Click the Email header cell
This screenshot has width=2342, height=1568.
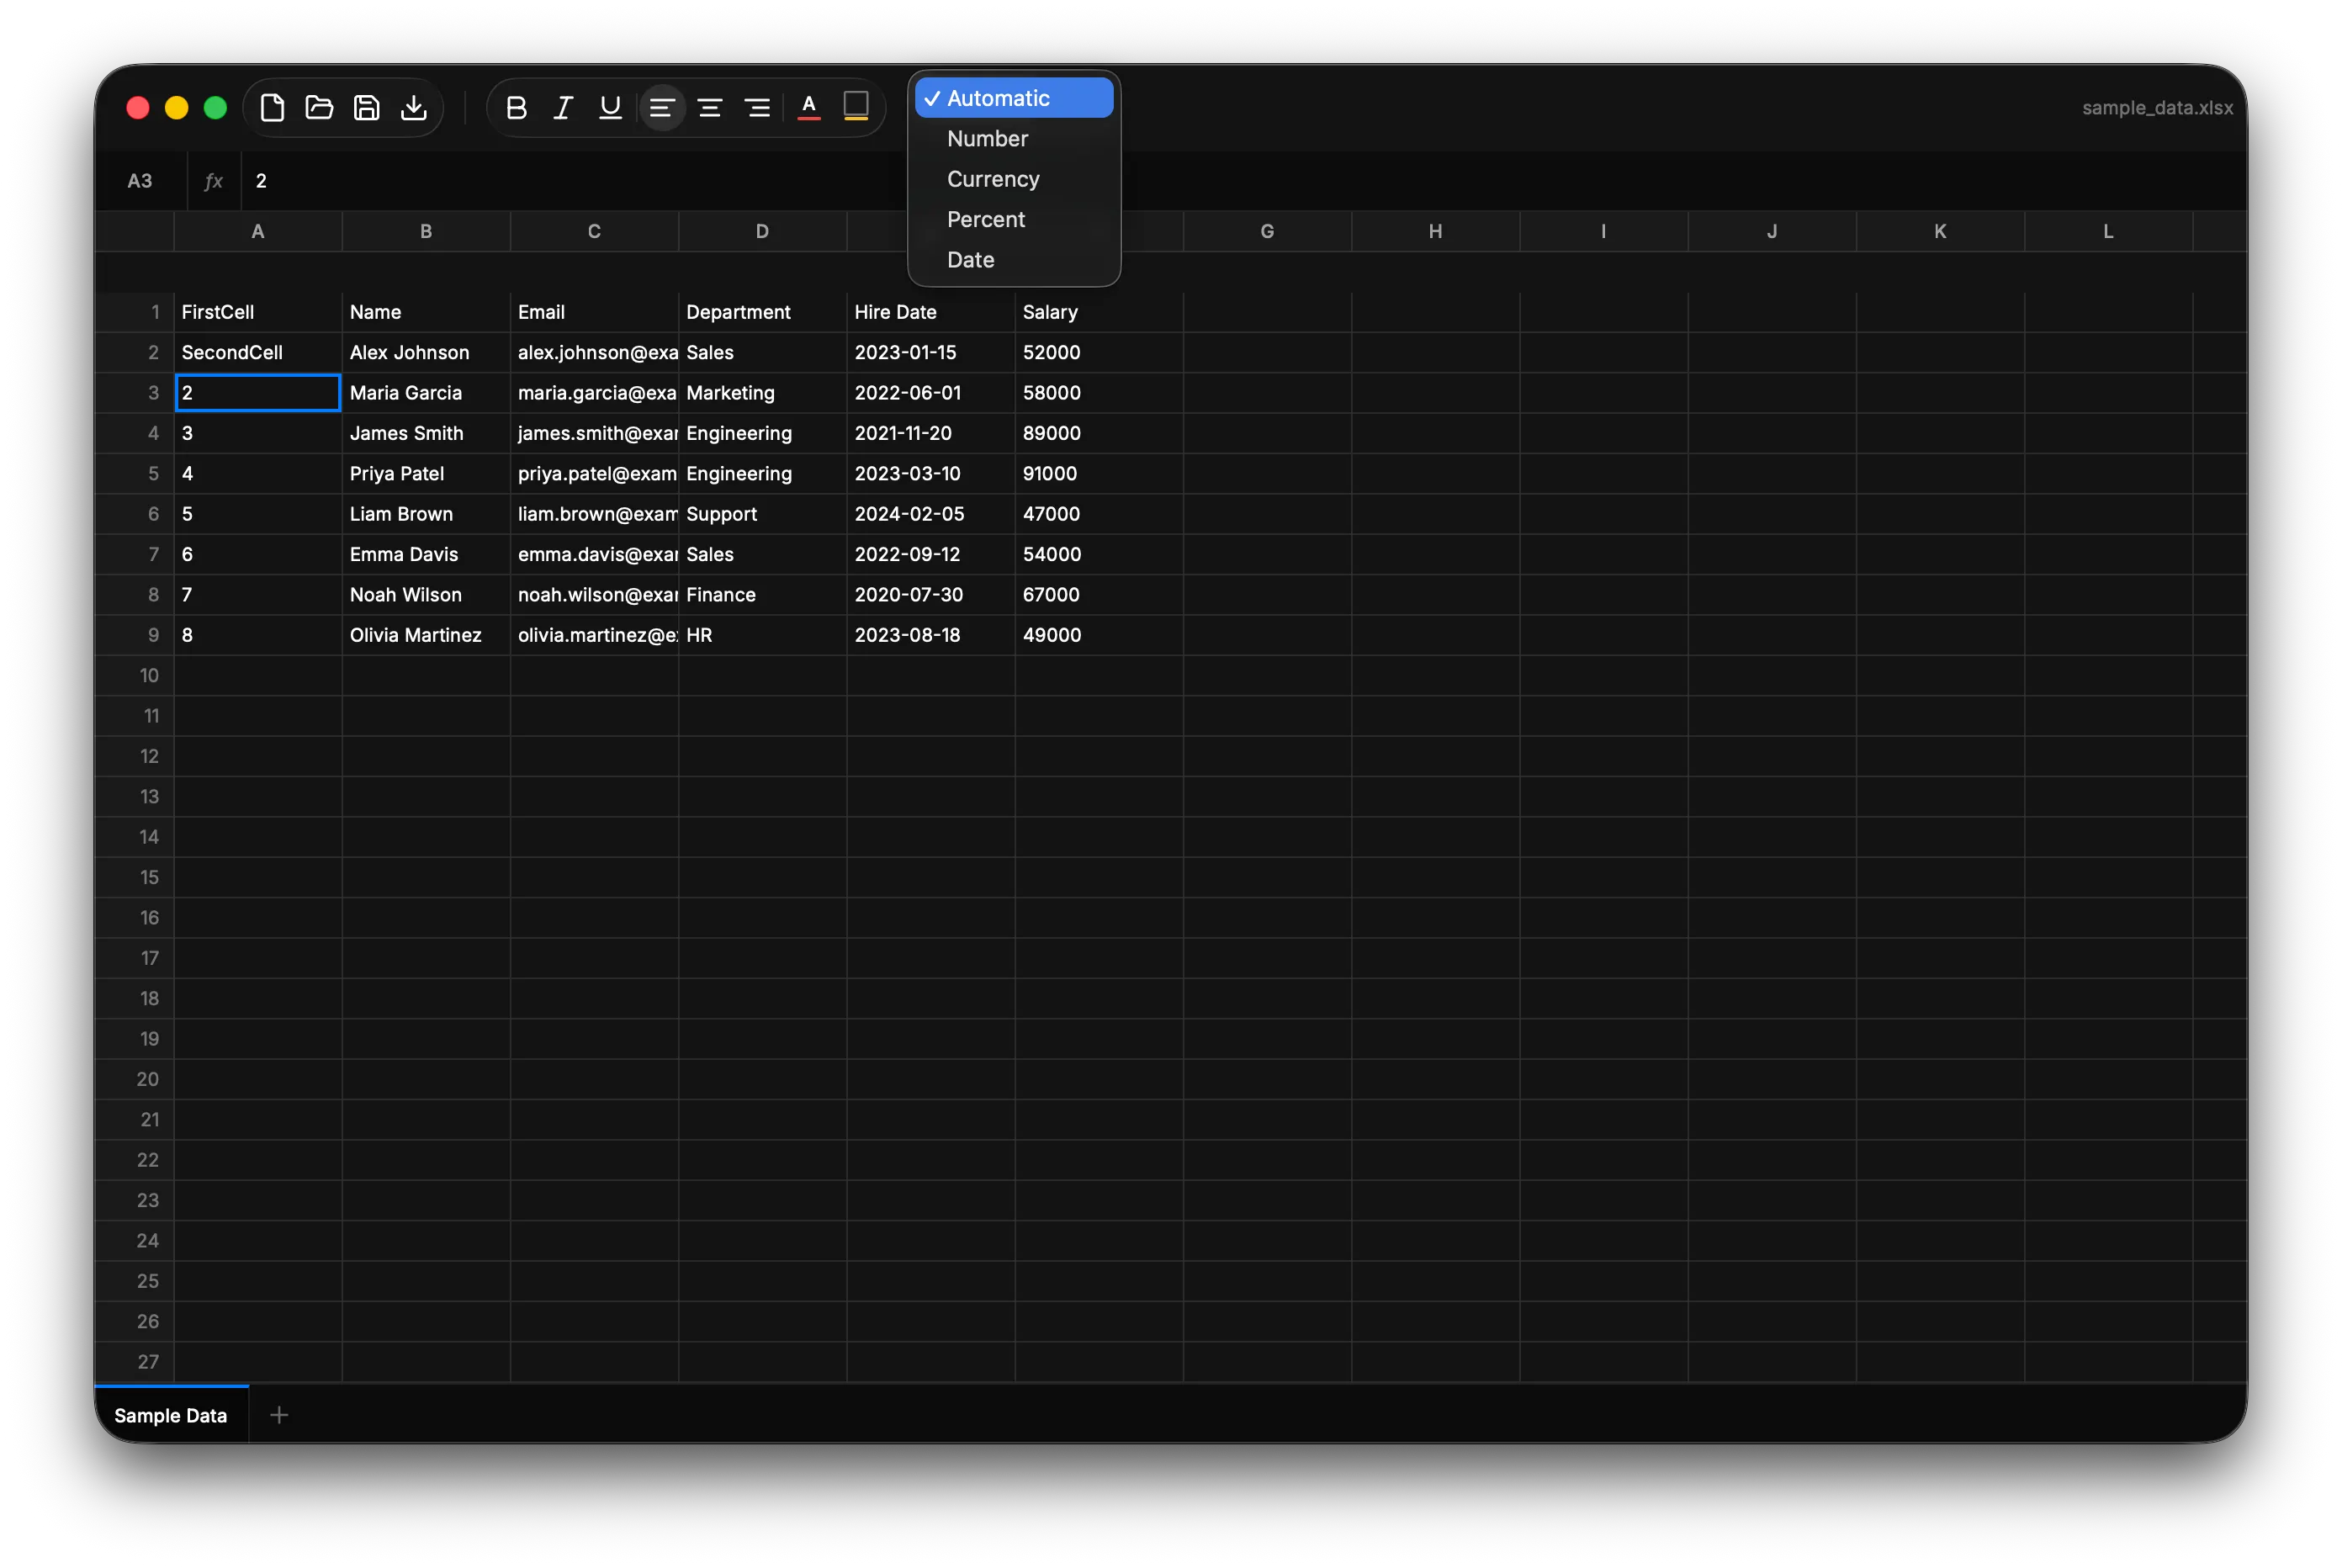[x=594, y=312]
